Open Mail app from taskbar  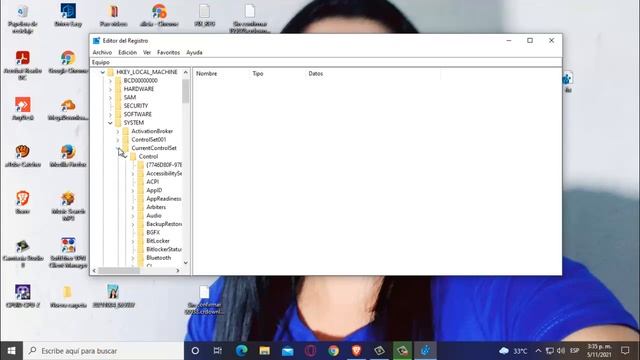click(x=287, y=351)
